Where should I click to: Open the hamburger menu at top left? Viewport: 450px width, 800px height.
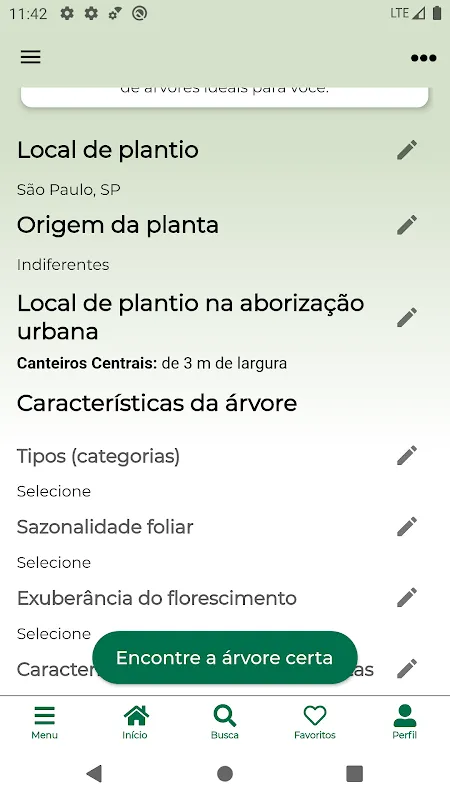click(31, 57)
